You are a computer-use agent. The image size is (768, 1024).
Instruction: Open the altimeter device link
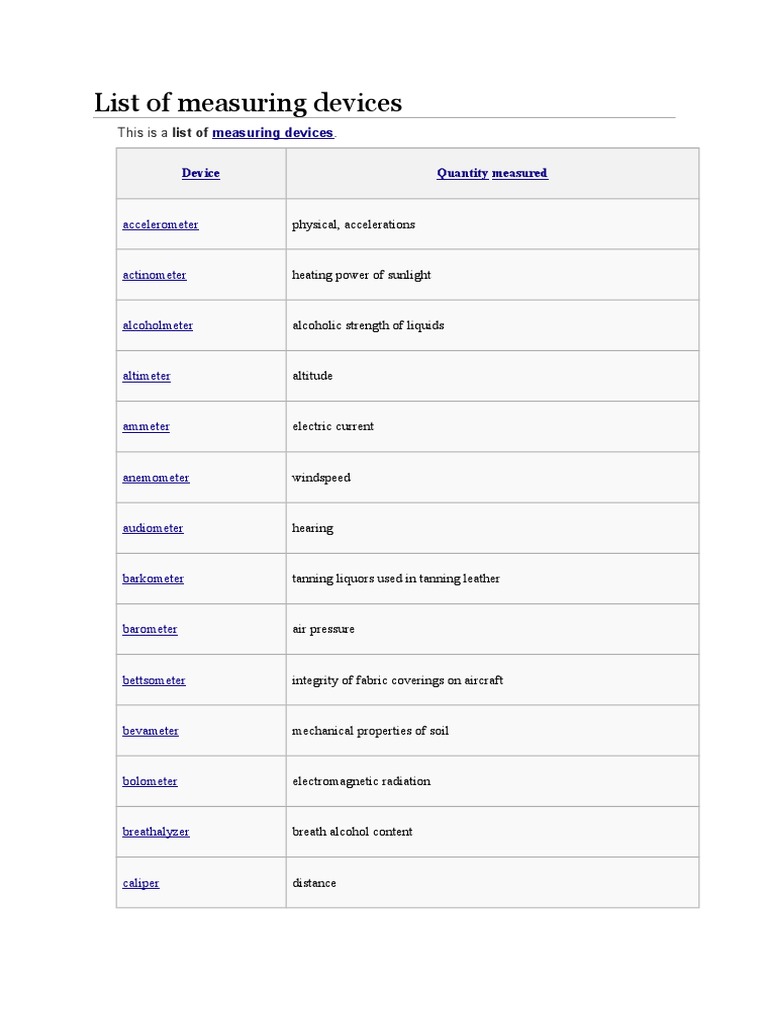(146, 376)
